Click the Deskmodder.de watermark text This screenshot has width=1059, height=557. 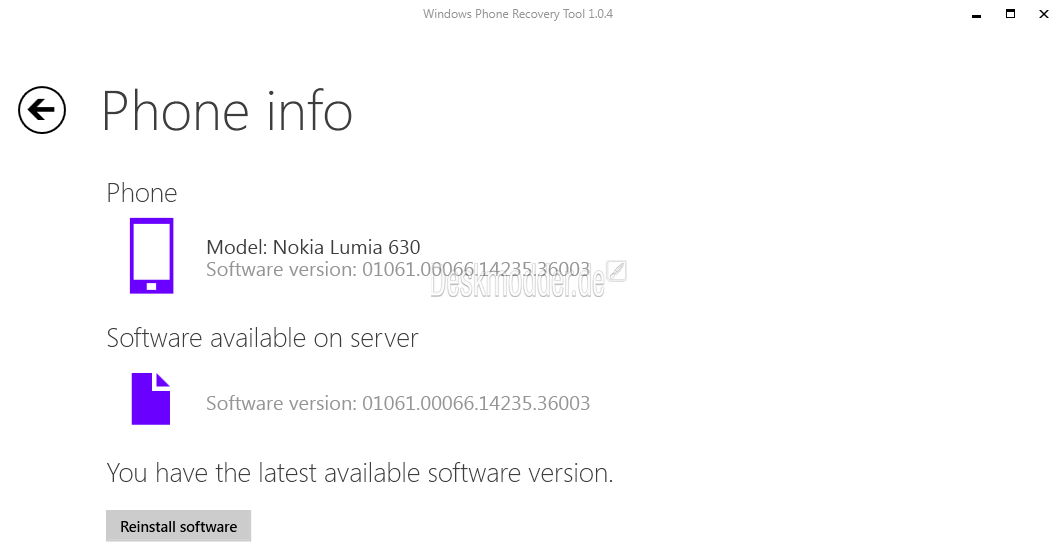pos(517,286)
